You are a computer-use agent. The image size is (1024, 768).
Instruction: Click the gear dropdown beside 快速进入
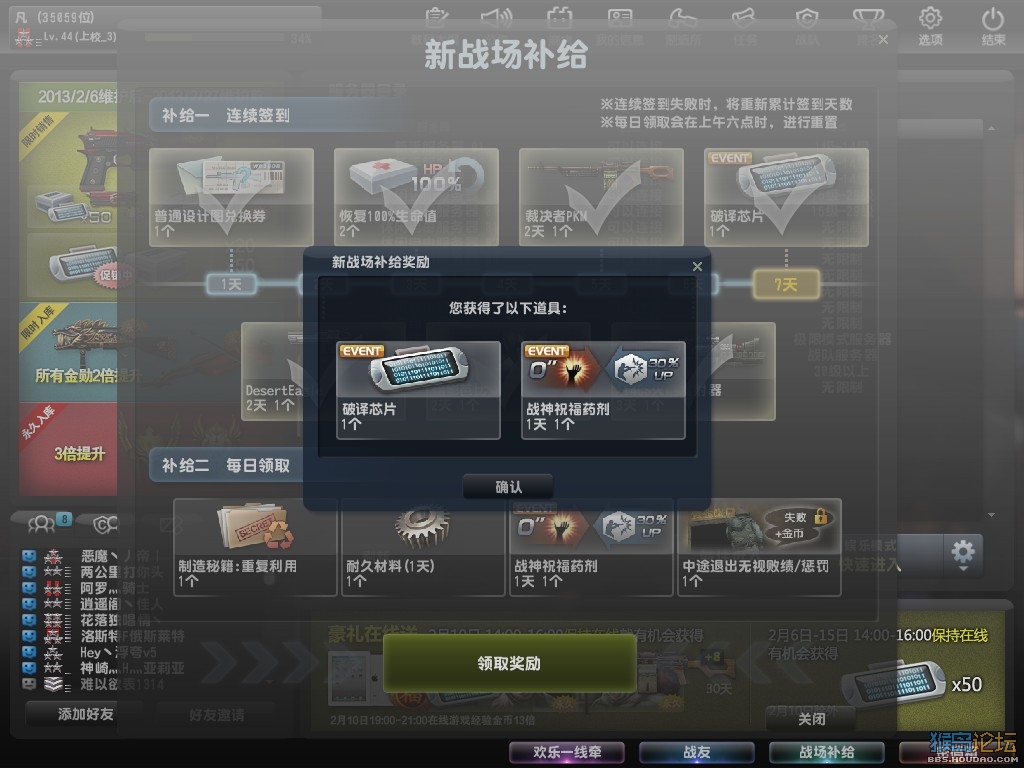pos(963,555)
